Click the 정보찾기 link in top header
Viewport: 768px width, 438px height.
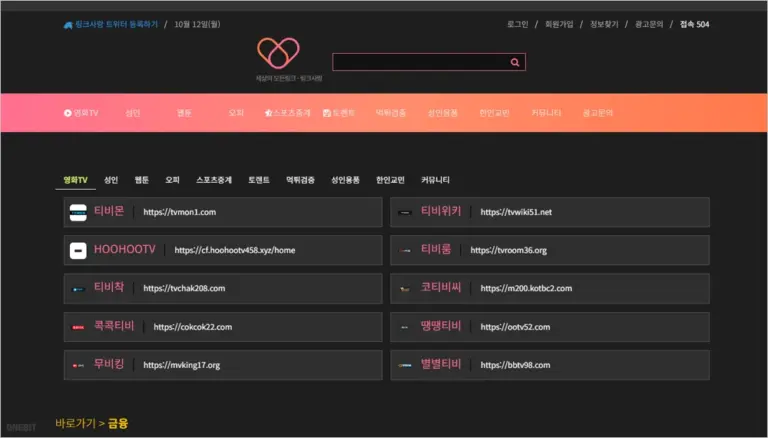[x=604, y=24]
